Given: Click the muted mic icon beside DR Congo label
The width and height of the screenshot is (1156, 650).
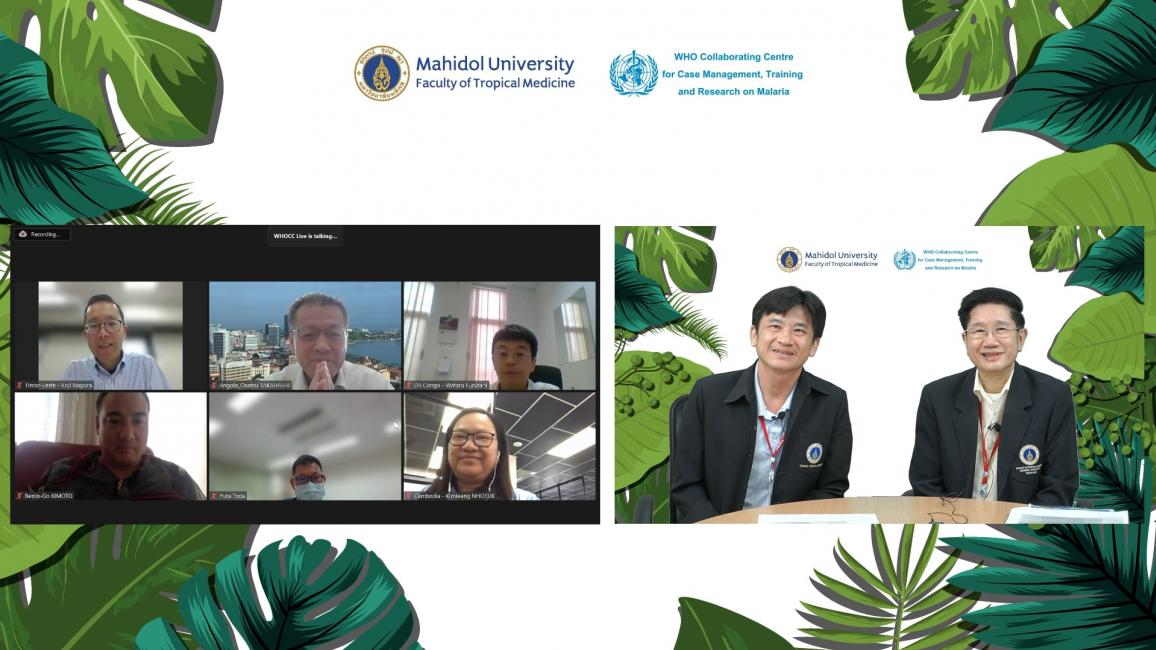Looking at the screenshot, I should click(408, 385).
